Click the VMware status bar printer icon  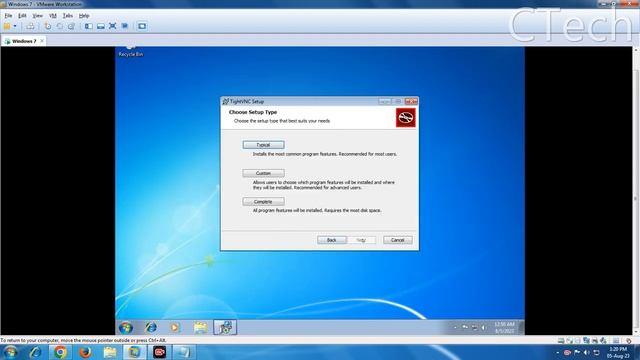click(595, 340)
